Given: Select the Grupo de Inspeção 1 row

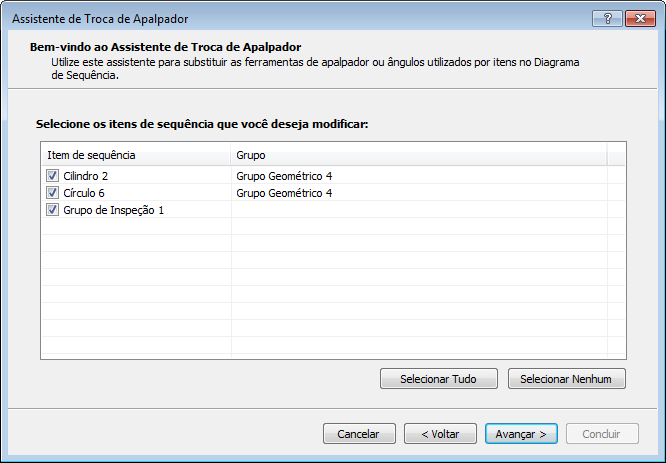Looking at the screenshot, I should 113,210.
